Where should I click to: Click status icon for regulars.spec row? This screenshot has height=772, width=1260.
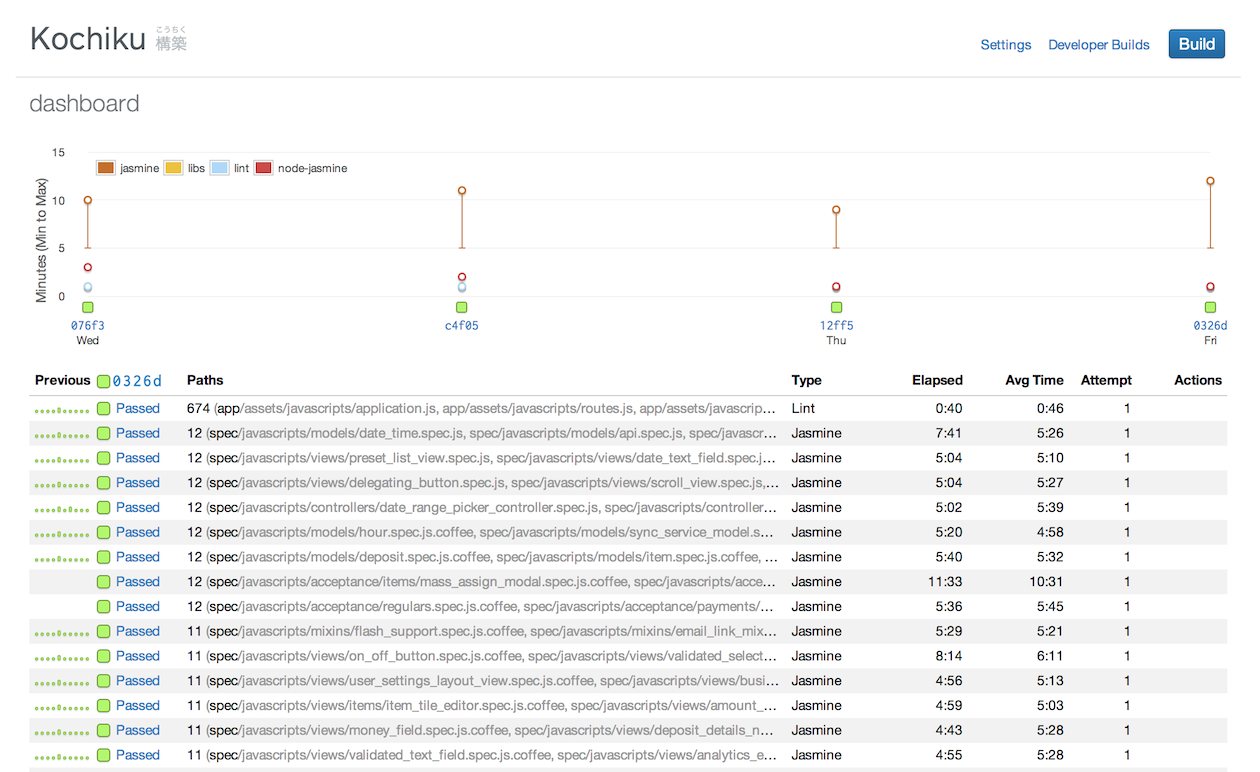(x=103, y=606)
